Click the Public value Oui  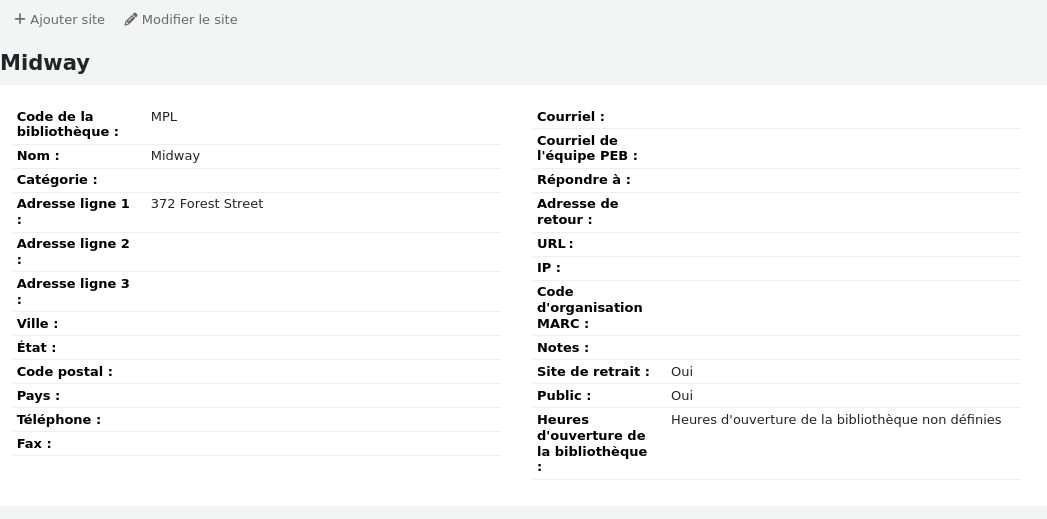coord(682,395)
